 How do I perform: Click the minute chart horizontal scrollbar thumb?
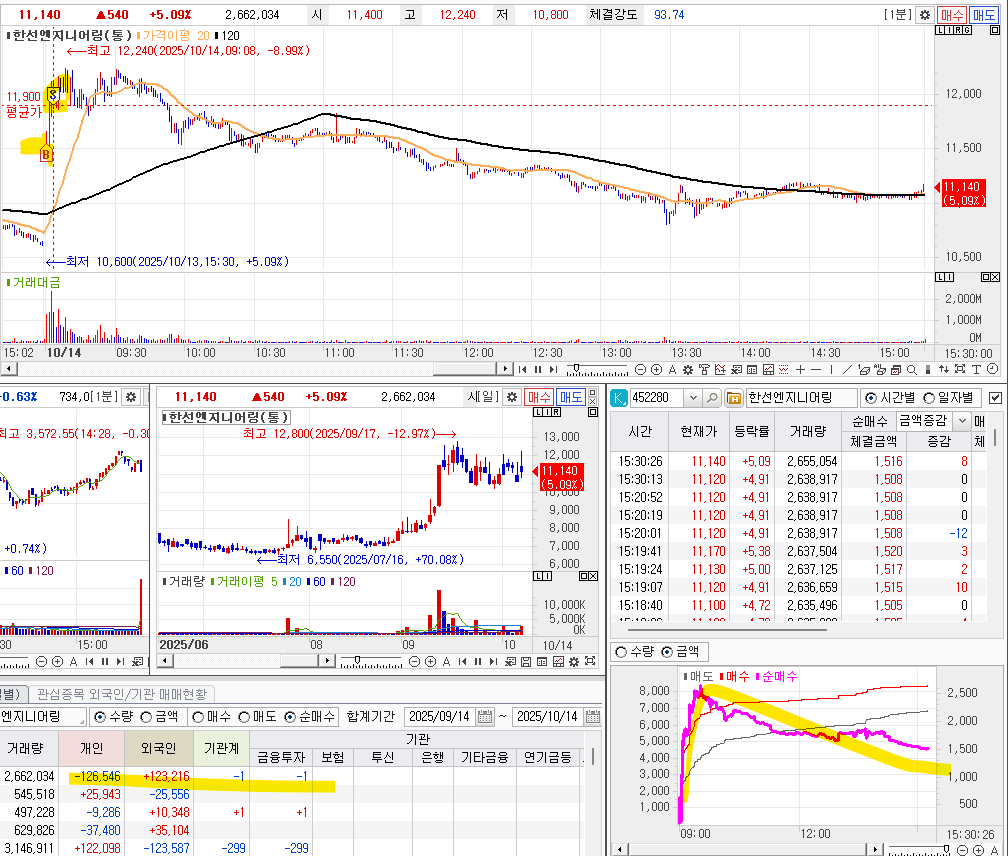pos(465,369)
